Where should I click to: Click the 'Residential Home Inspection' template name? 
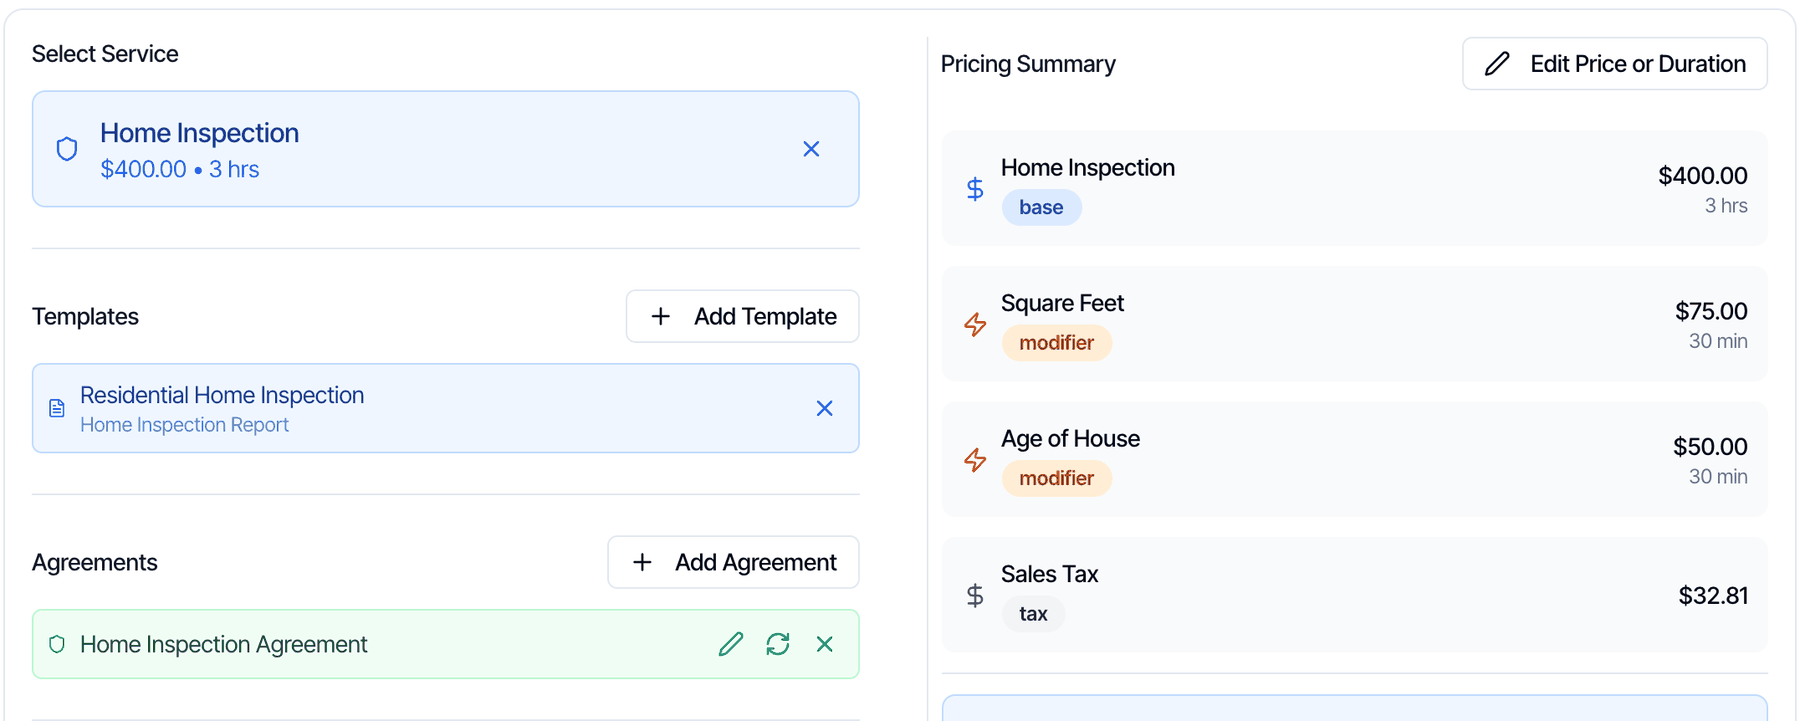pyautogui.click(x=222, y=395)
